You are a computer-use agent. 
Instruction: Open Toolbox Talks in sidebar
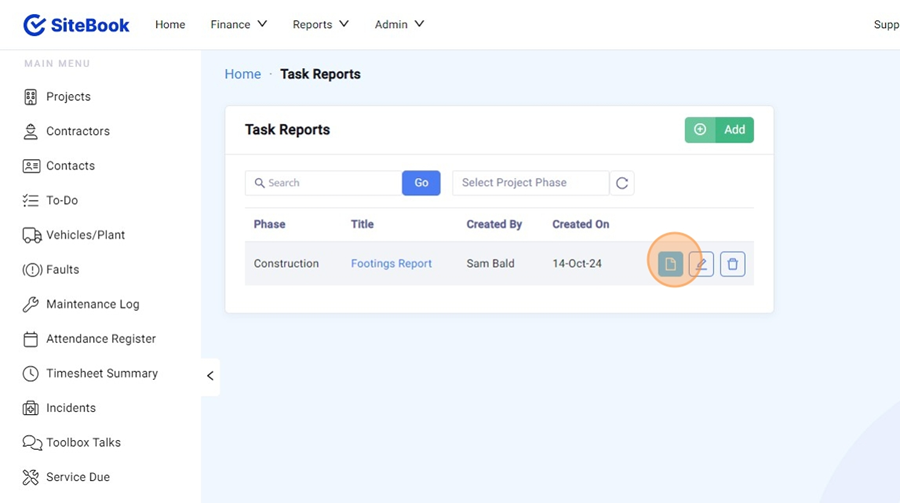tap(83, 442)
